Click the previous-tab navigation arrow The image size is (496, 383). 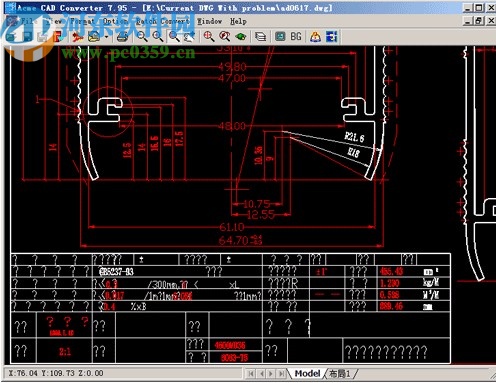[x=261, y=374]
